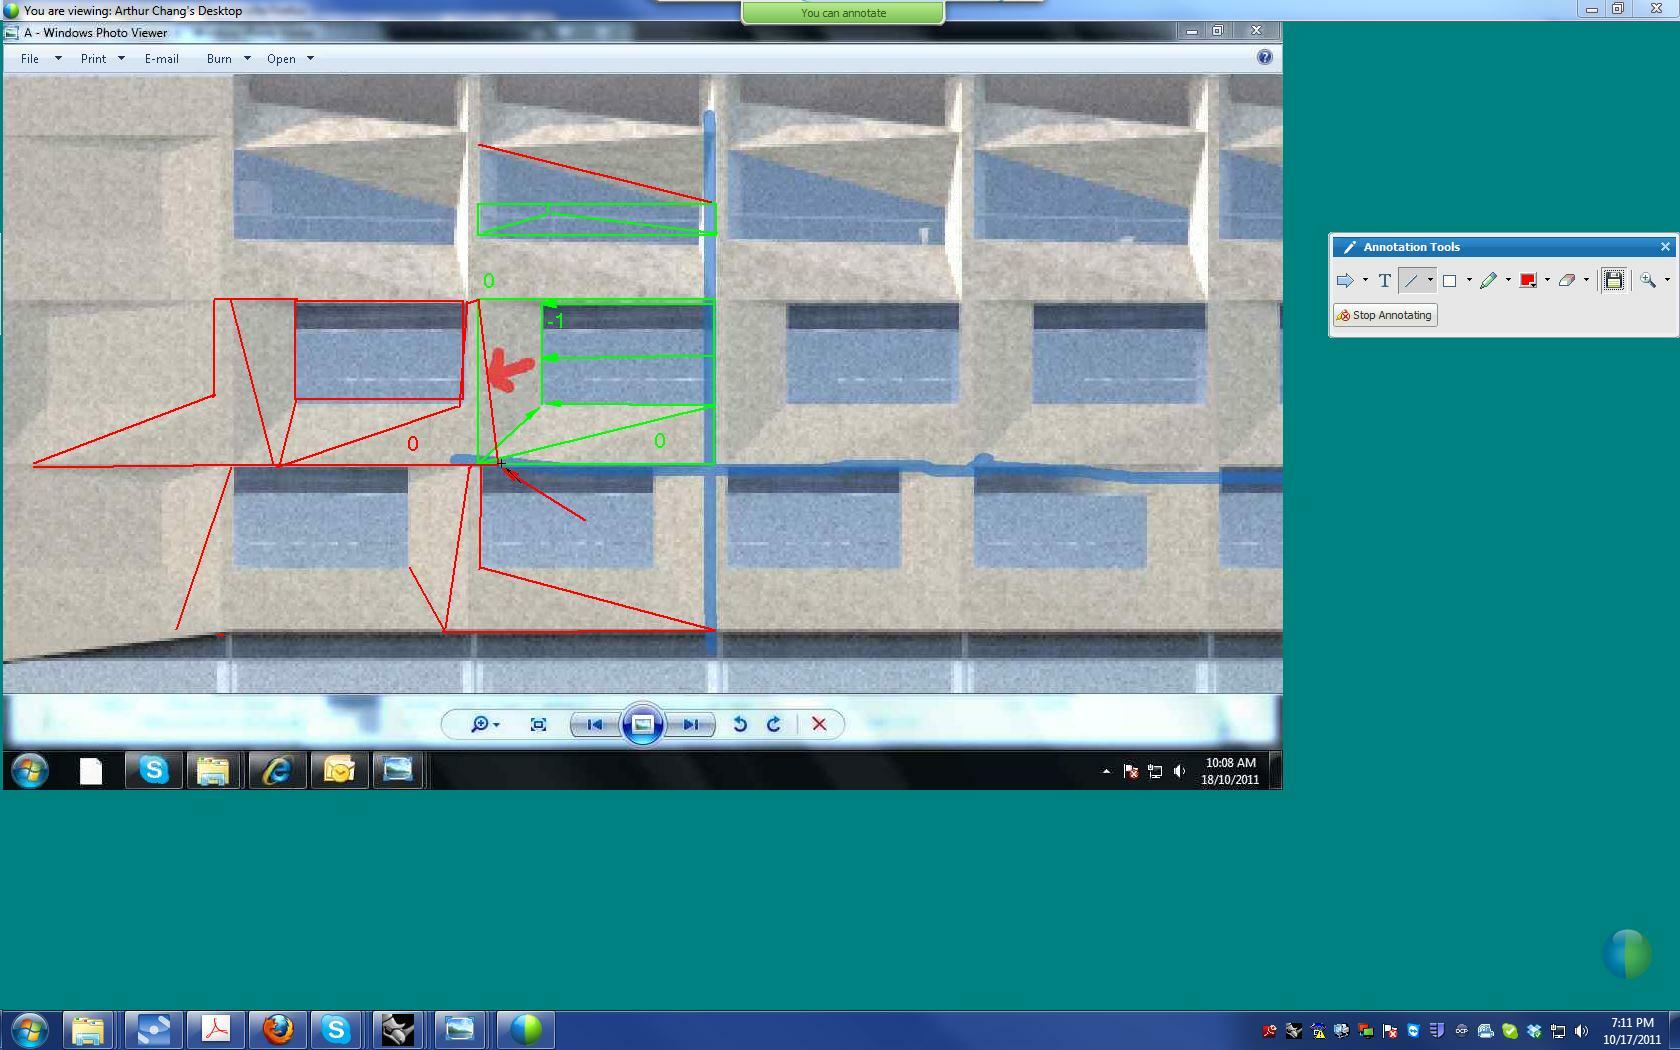Click the floating green-blue sphere widget
This screenshot has width=1680, height=1050.
[1627, 954]
